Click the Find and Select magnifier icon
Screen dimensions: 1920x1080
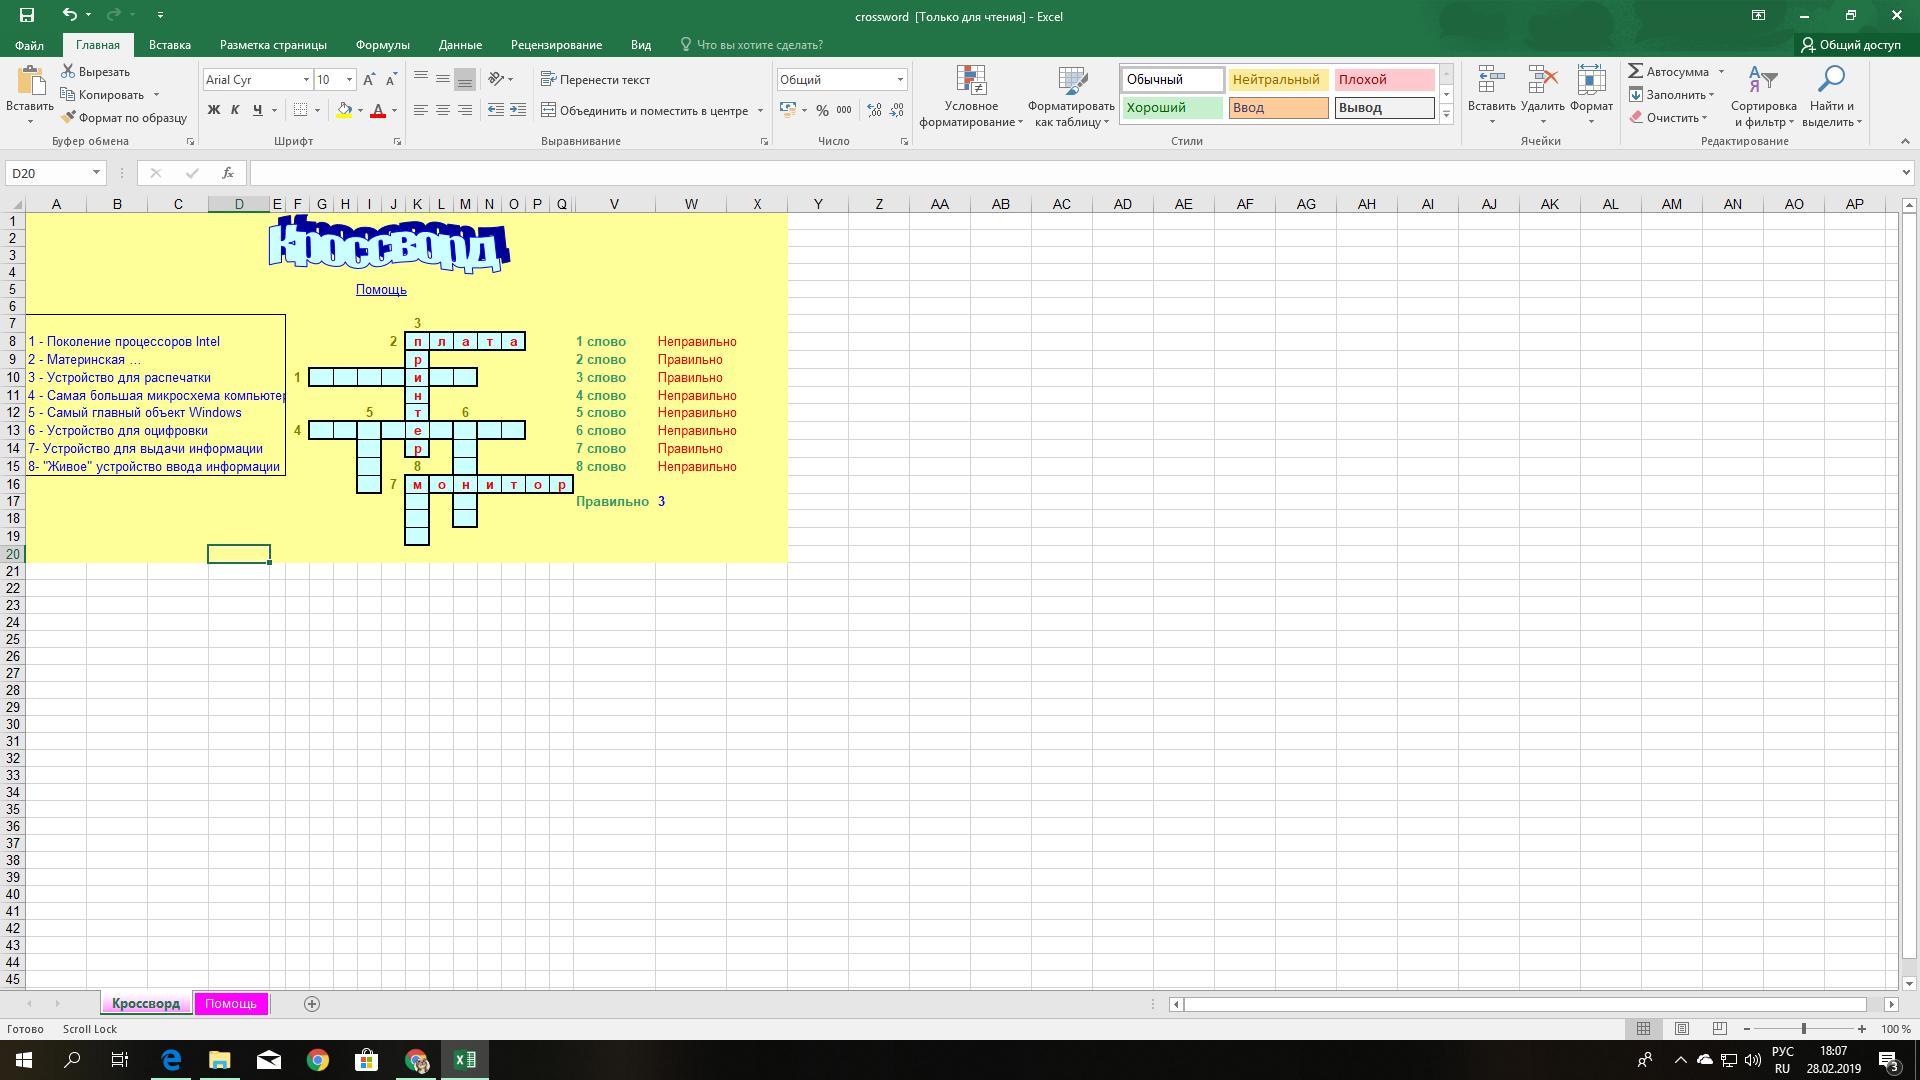tap(1831, 80)
